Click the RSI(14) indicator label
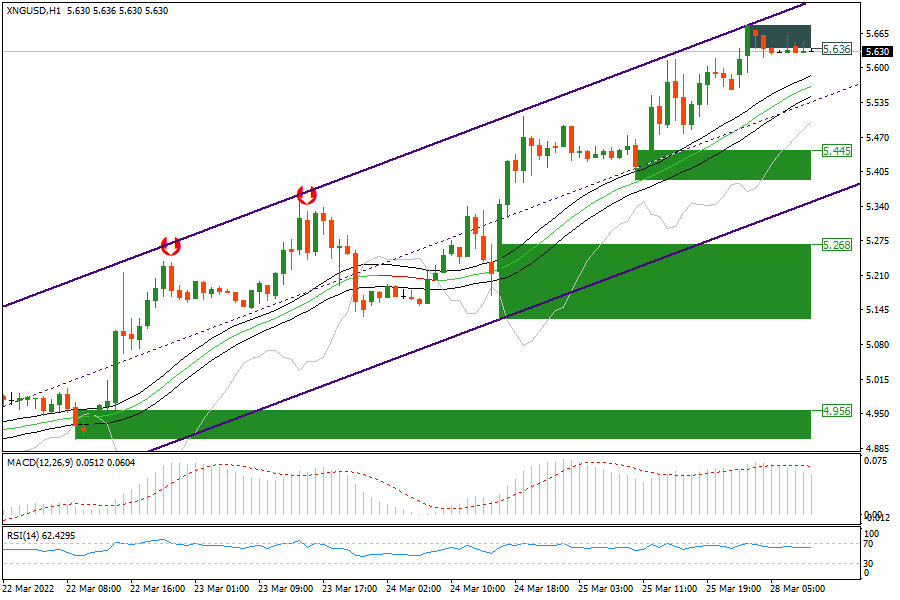Image resolution: width=900 pixels, height=600 pixels. pyautogui.click(x=22, y=536)
